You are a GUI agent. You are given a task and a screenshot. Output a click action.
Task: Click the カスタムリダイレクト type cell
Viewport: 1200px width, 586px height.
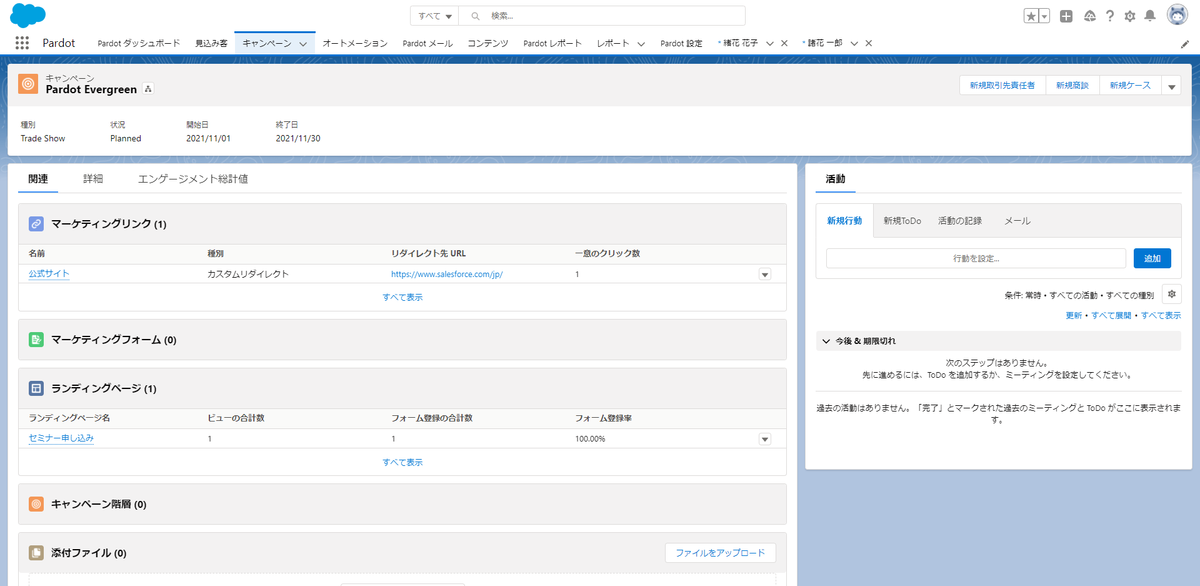[x=248, y=274]
